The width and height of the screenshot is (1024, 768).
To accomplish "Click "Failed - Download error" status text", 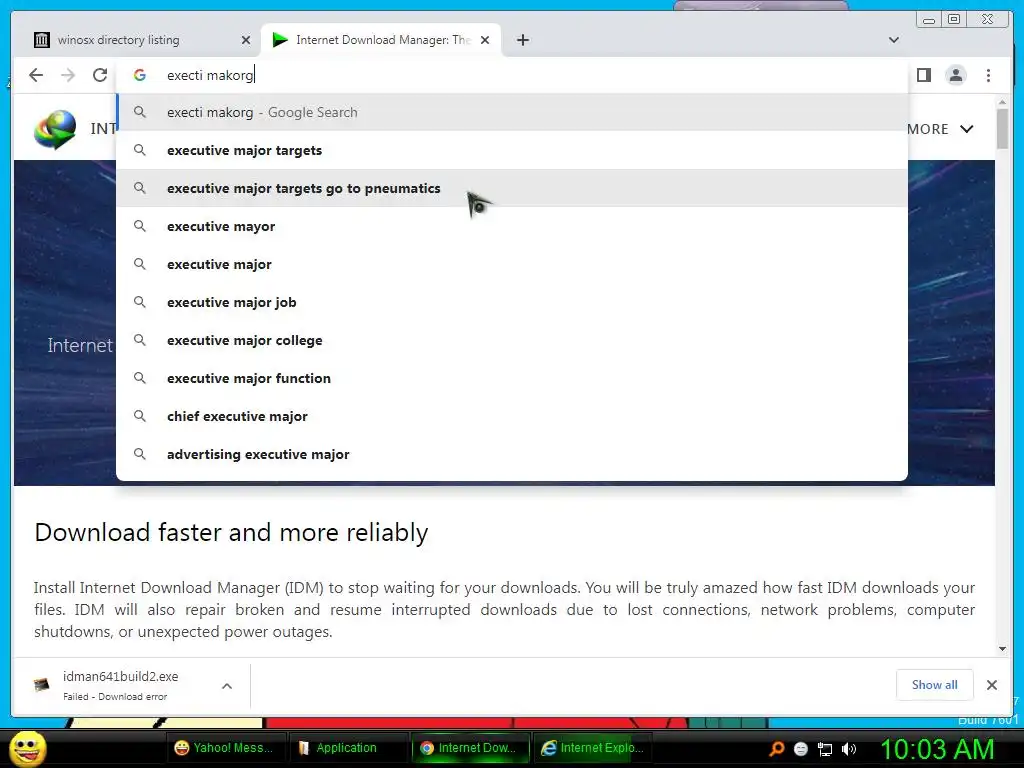I will click(x=115, y=697).
